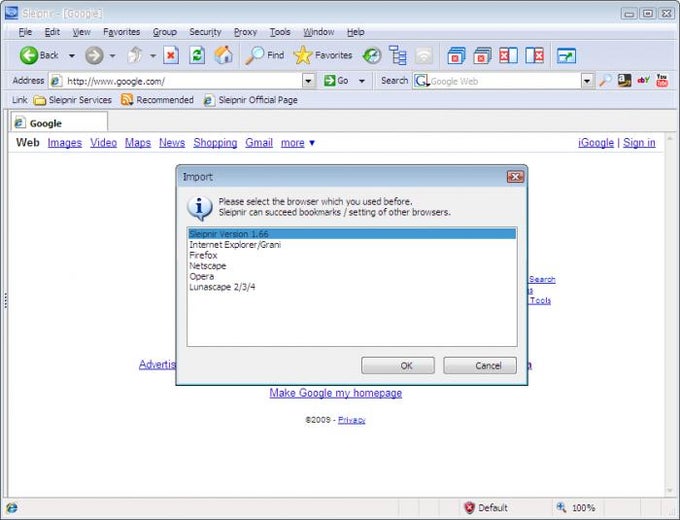Open the search engine selector icon
Screen dimensions: 680x520
pos(422,81)
